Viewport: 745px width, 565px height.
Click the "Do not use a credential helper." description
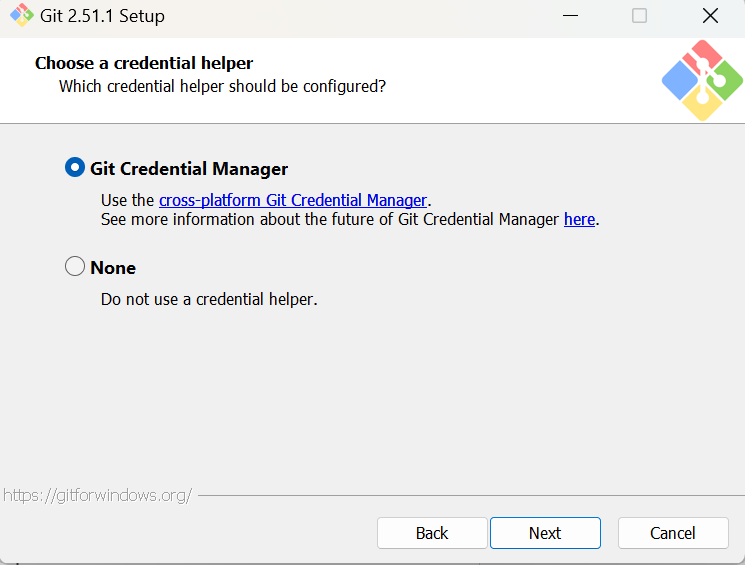[209, 299]
